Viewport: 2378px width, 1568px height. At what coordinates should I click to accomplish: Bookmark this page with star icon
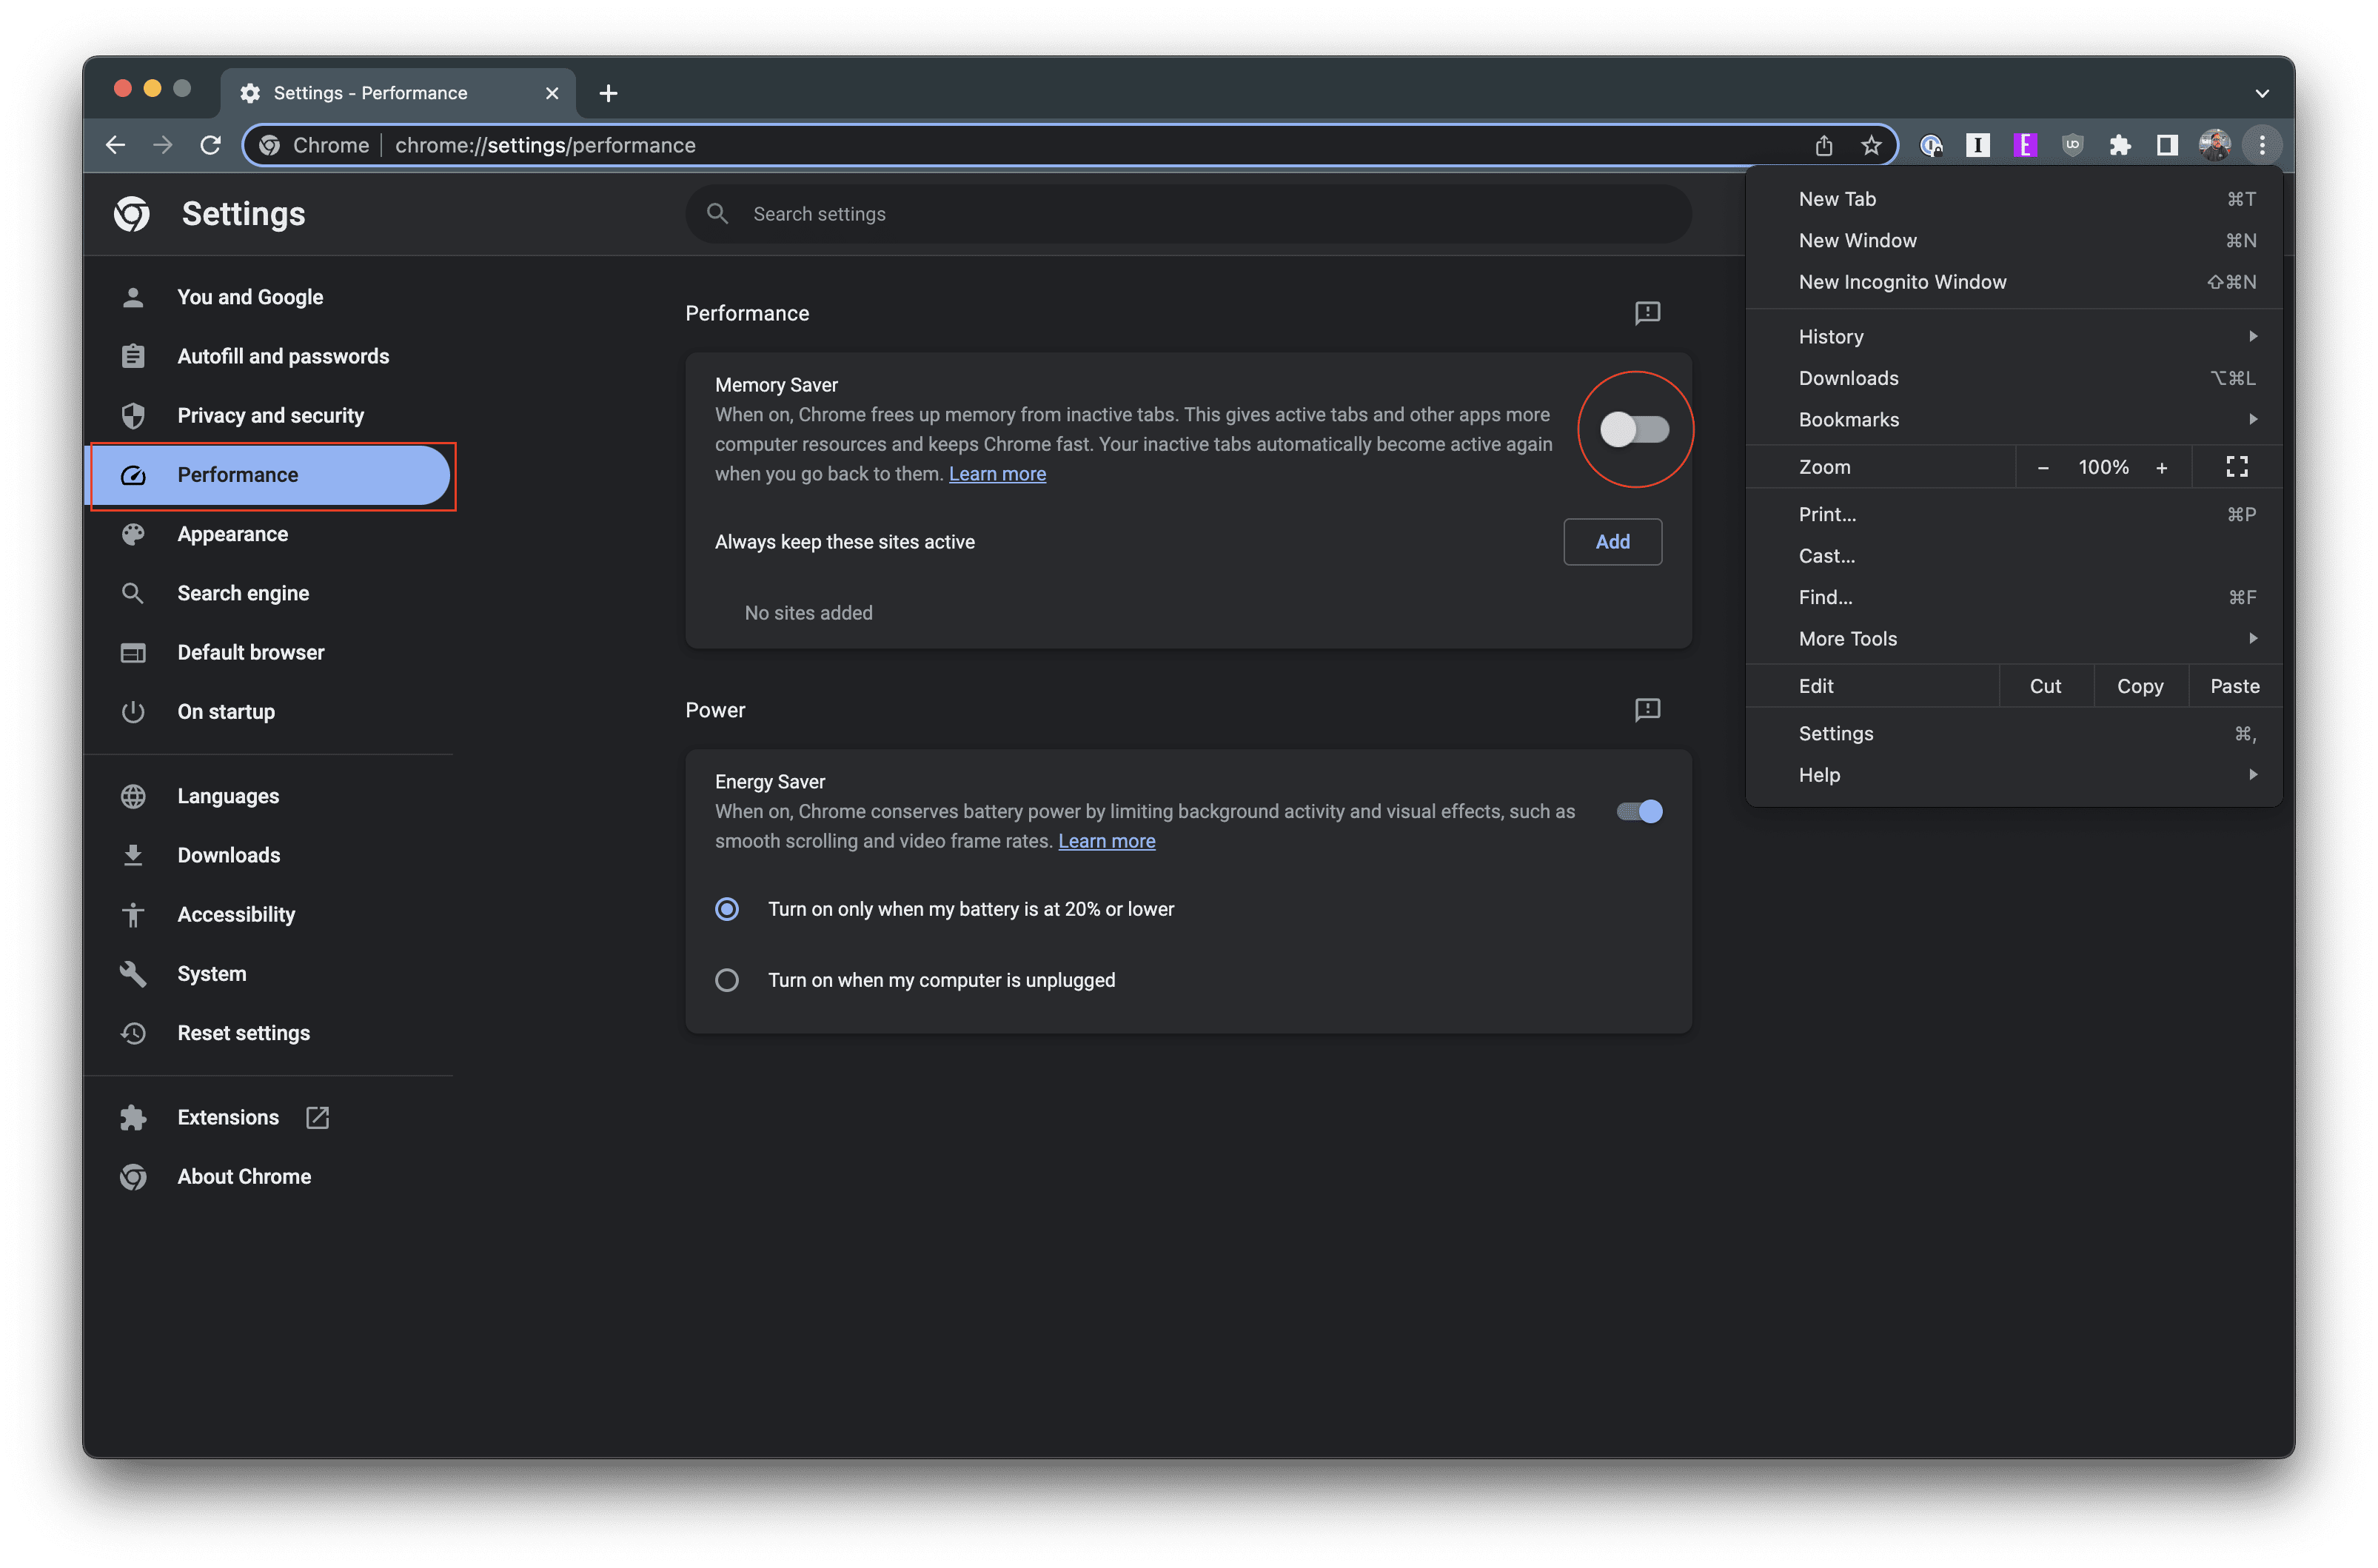(1871, 145)
